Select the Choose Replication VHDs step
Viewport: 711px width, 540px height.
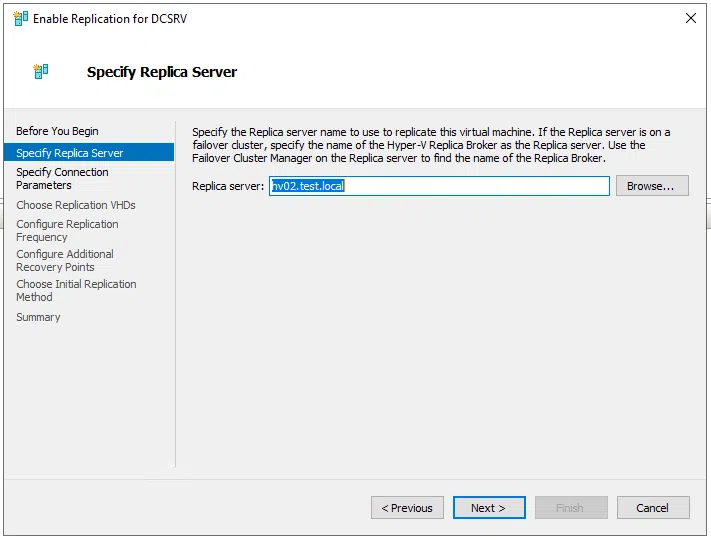tap(76, 205)
